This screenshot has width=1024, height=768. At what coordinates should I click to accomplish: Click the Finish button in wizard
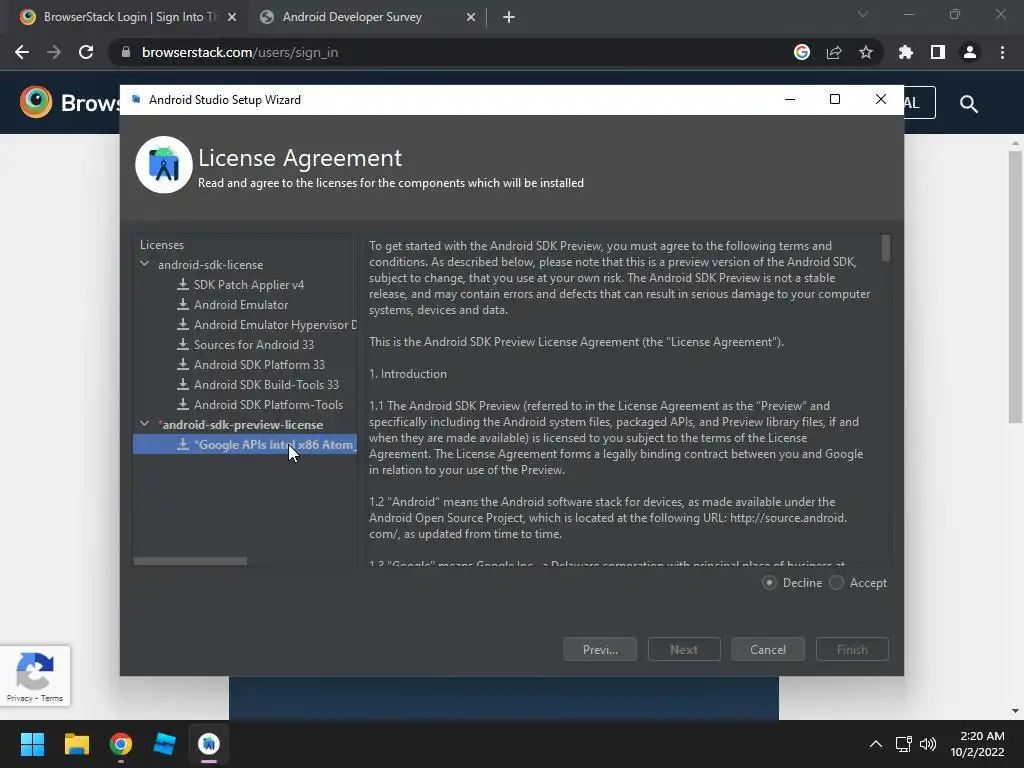click(852, 649)
